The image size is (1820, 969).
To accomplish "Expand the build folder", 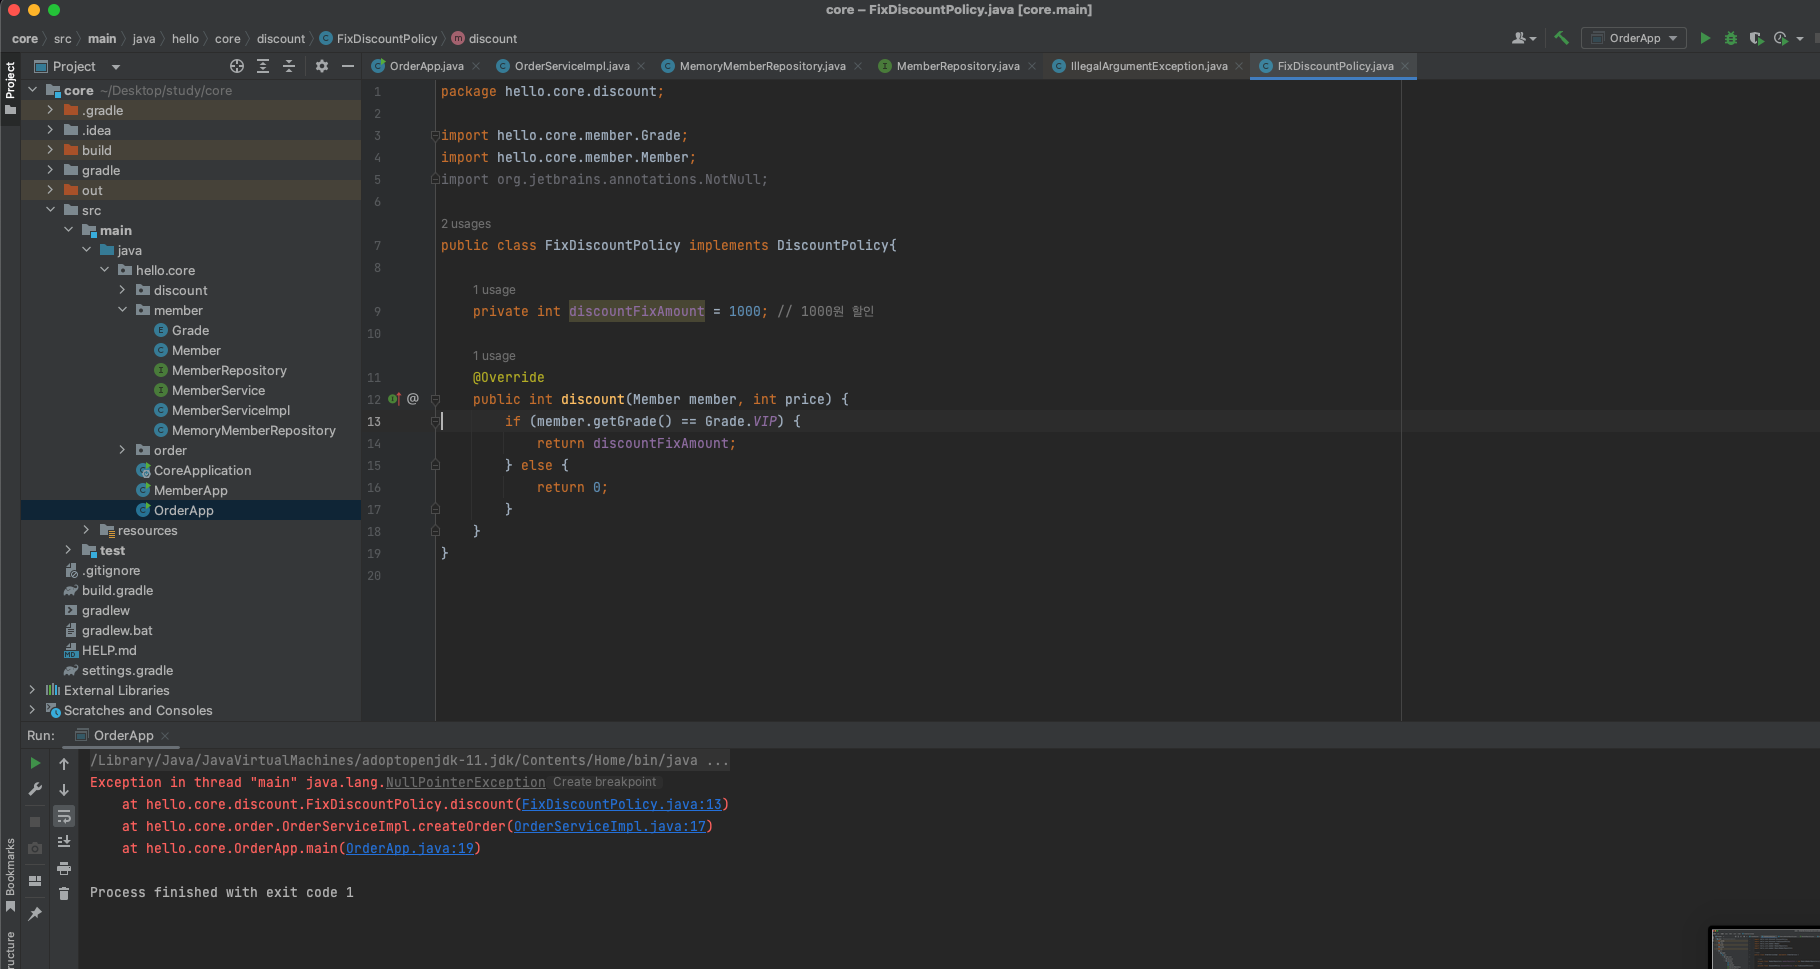I will click(50, 150).
